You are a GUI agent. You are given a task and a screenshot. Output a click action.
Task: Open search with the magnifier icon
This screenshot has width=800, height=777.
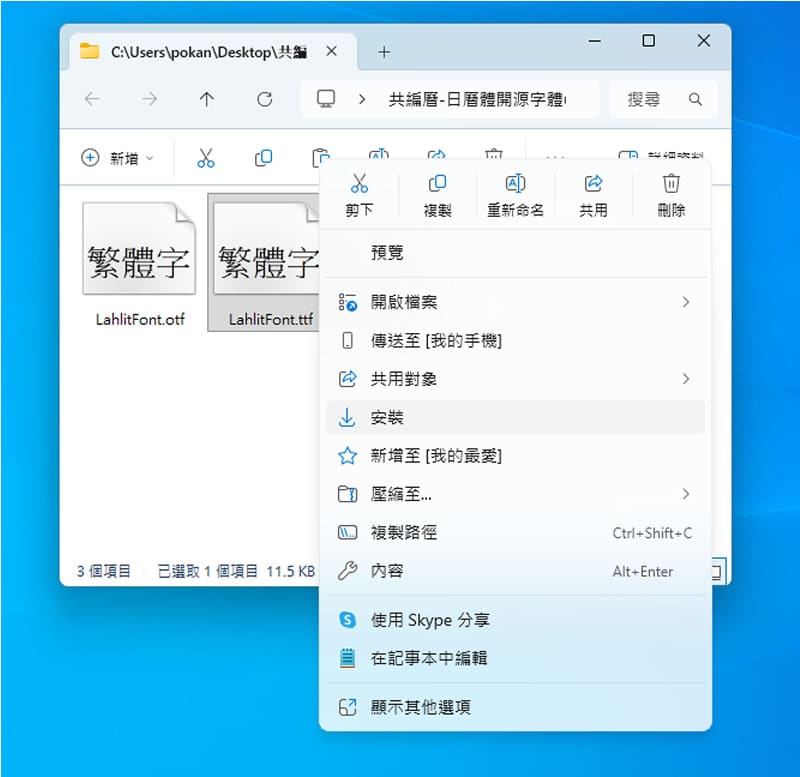click(x=695, y=99)
